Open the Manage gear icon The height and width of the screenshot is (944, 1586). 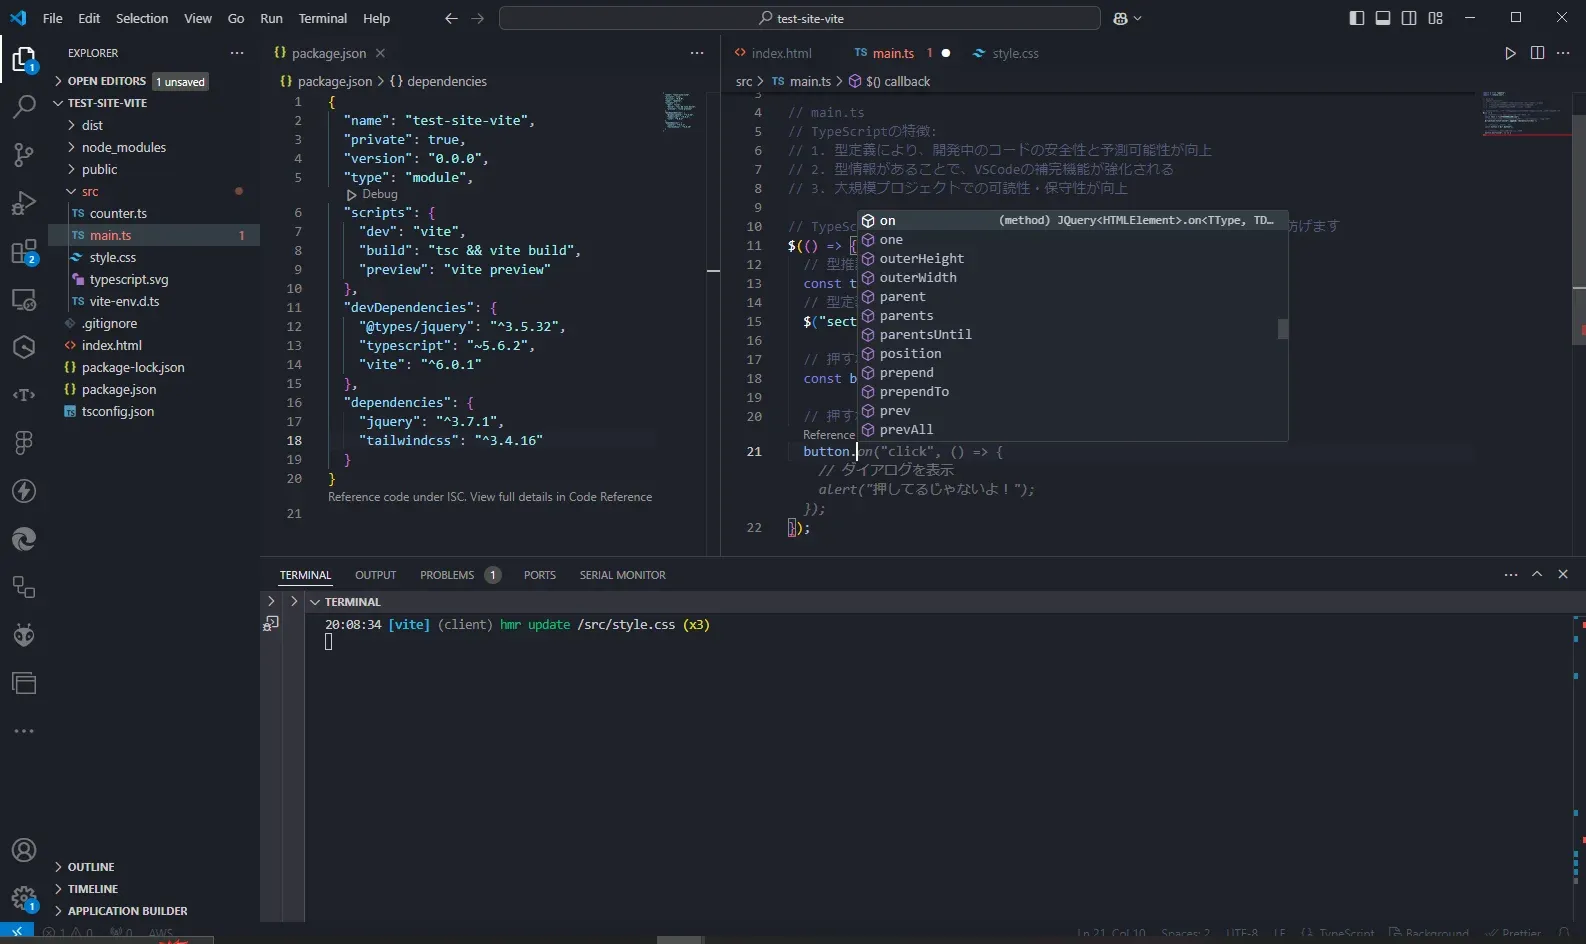pos(24,898)
